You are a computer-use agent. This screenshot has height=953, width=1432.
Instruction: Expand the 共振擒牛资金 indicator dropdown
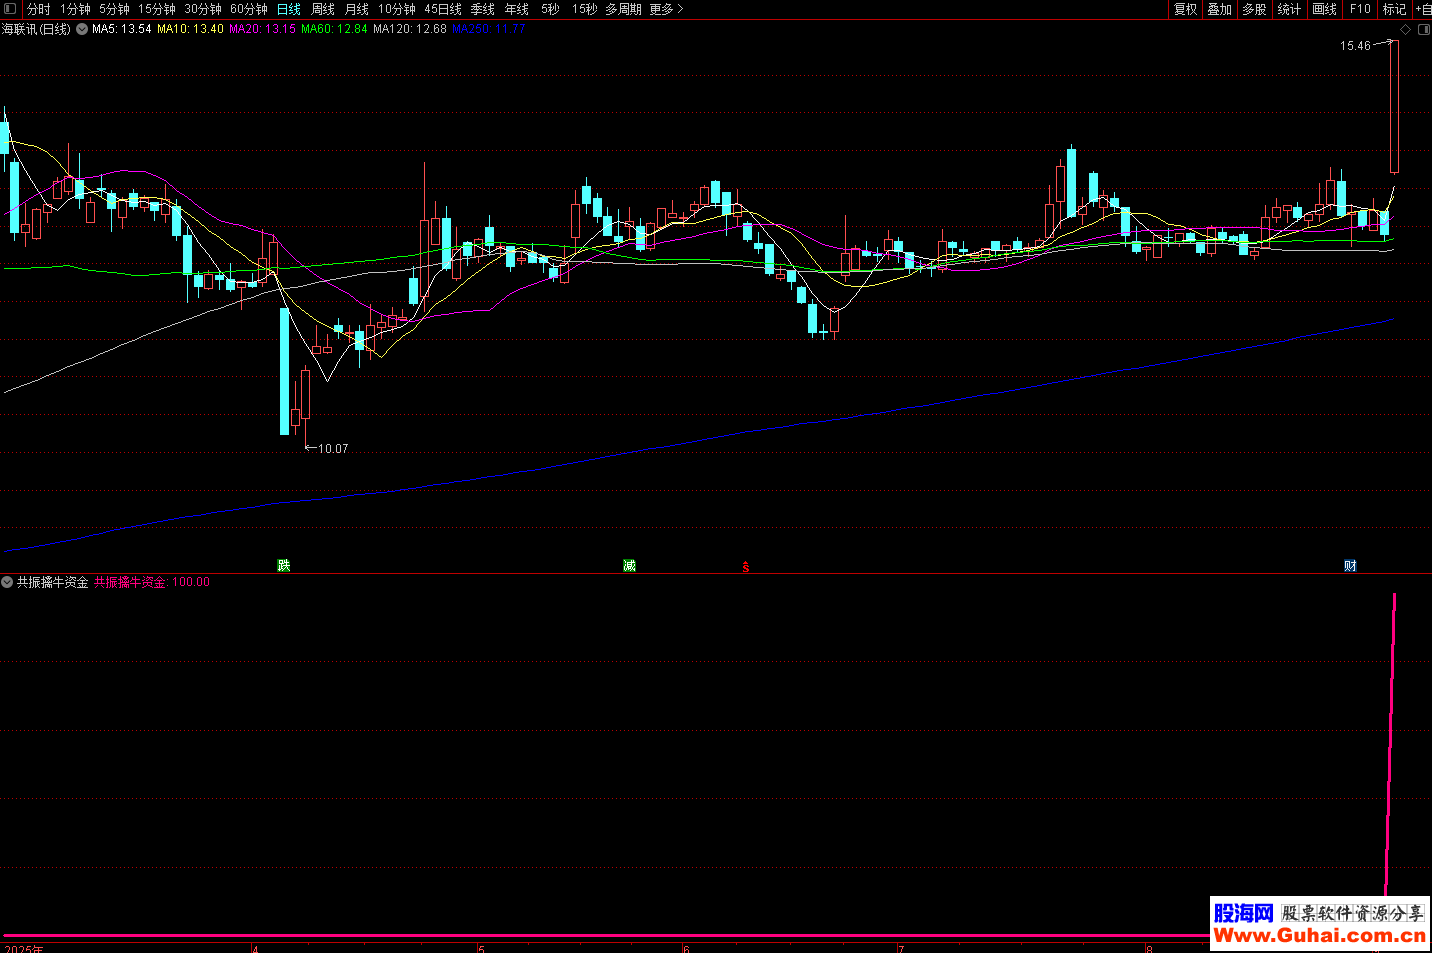[7, 582]
